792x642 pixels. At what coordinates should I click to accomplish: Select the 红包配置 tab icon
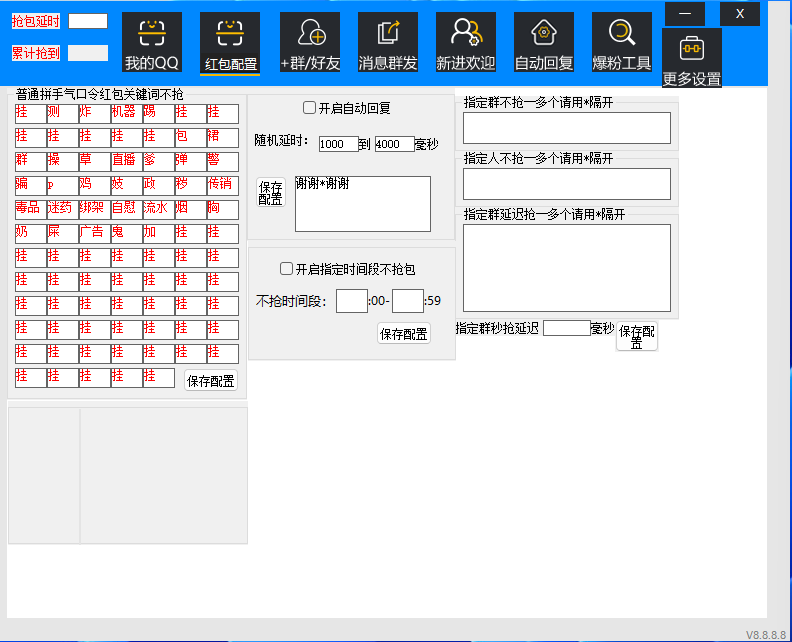point(230,43)
